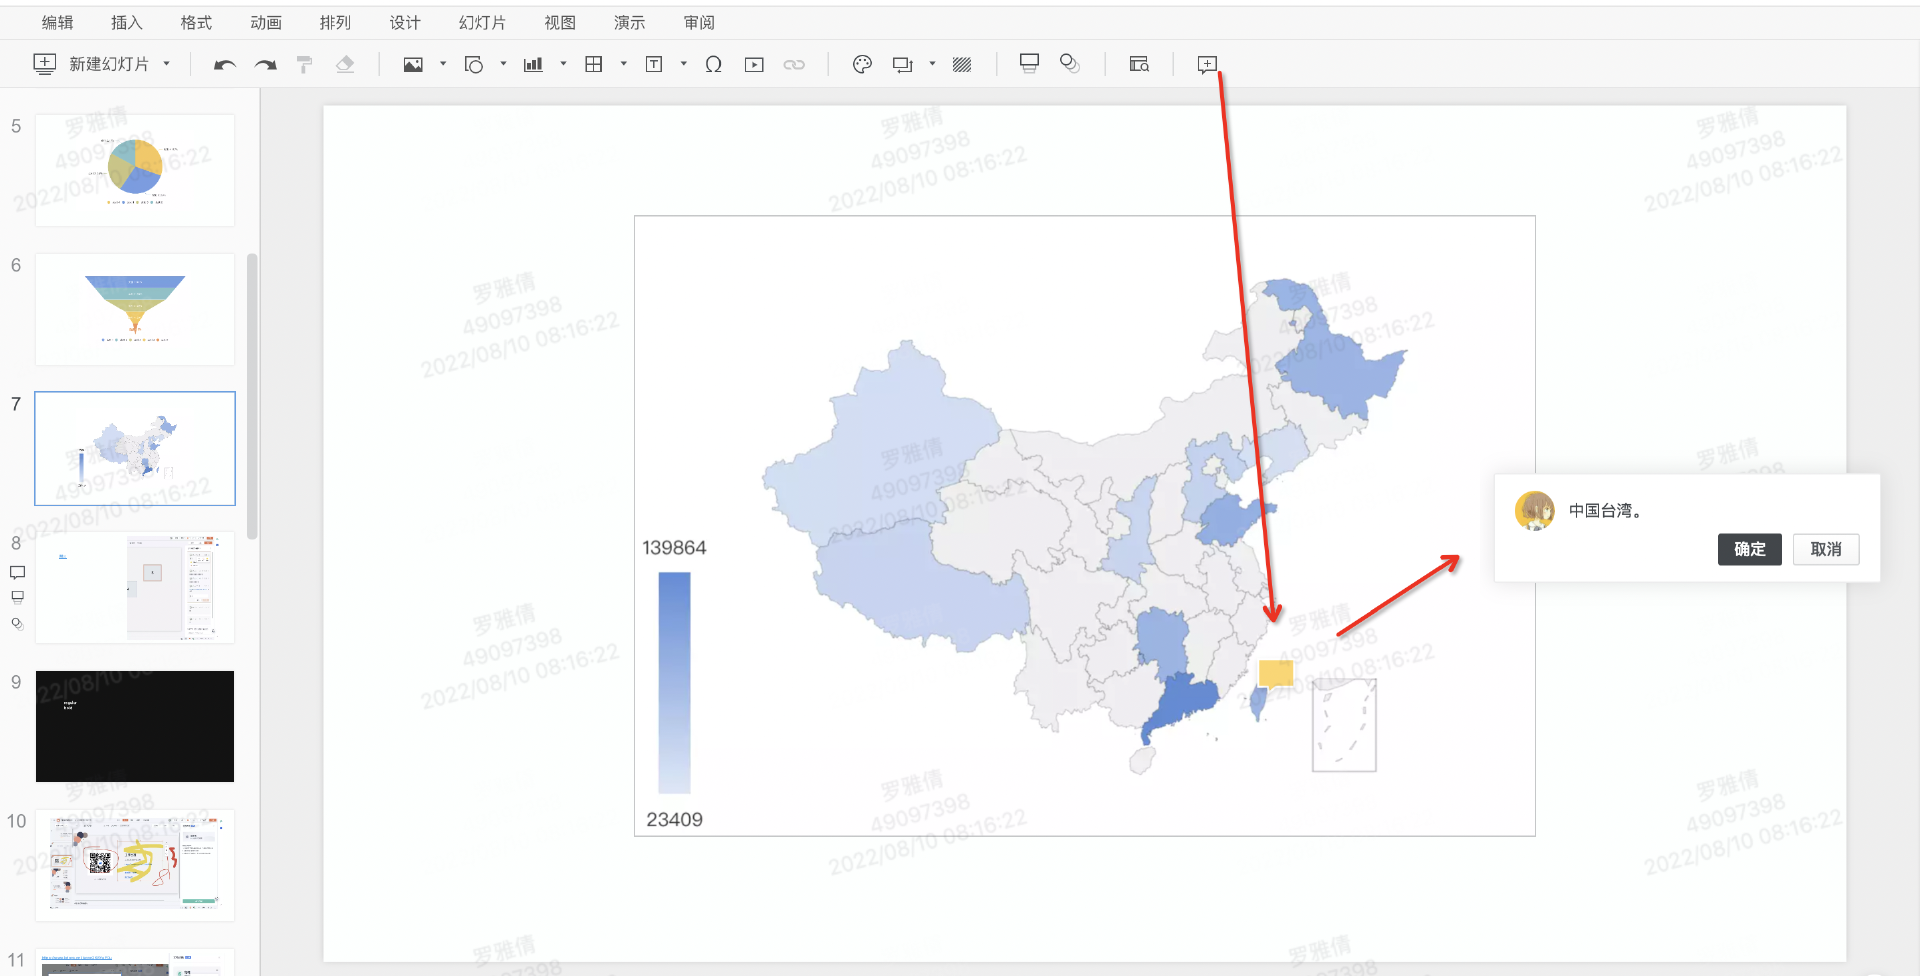
Task: Click the 新建幻灯片 button label
Action: 109,65
